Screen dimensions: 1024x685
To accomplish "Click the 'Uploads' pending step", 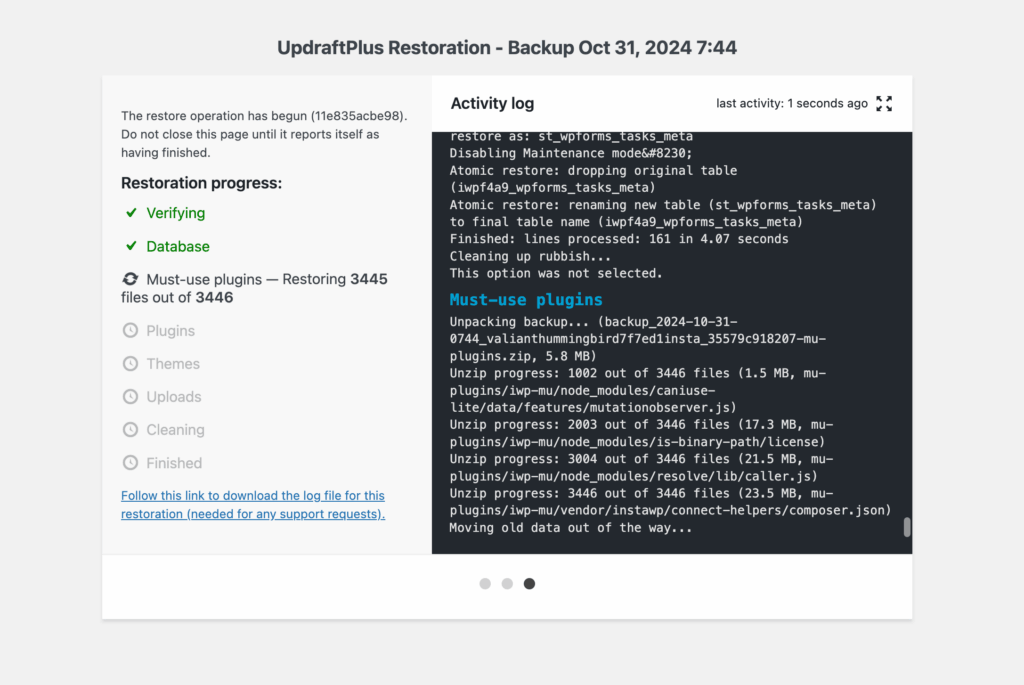I will tap(174, 397).
